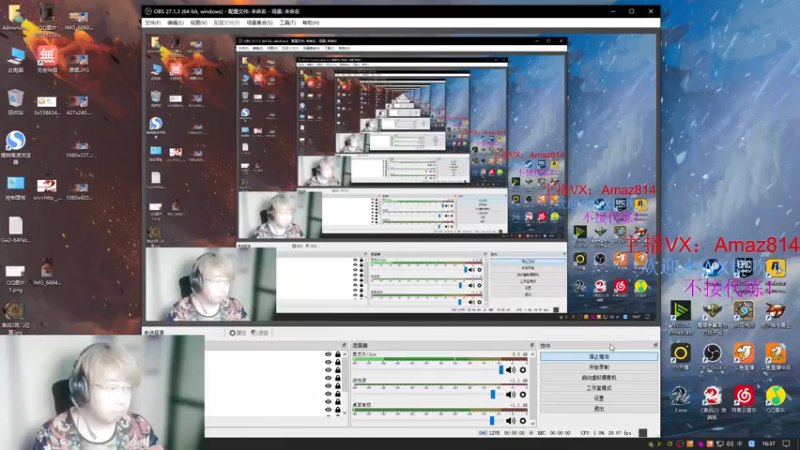Open the 文件(F) File menu
This screenshot has width=800, height=450.
point(153,23)
